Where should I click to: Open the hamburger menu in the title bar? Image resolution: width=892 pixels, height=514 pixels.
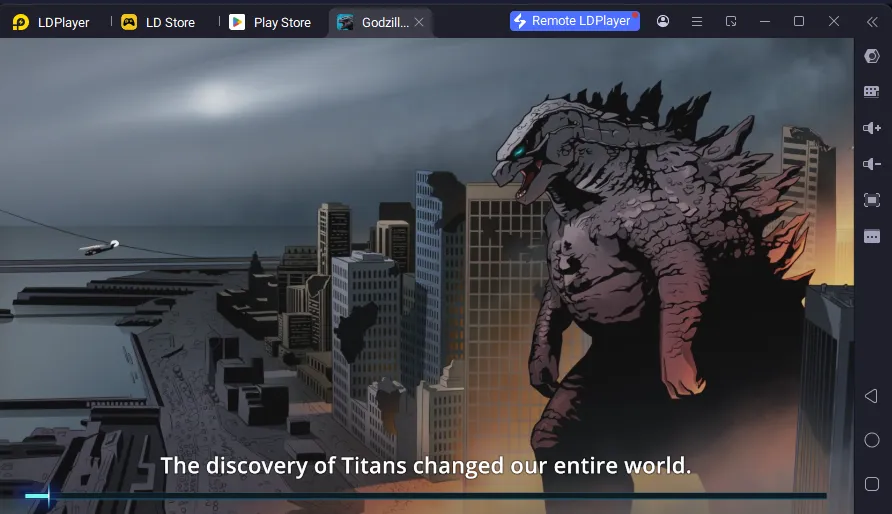tap(697, 21)
